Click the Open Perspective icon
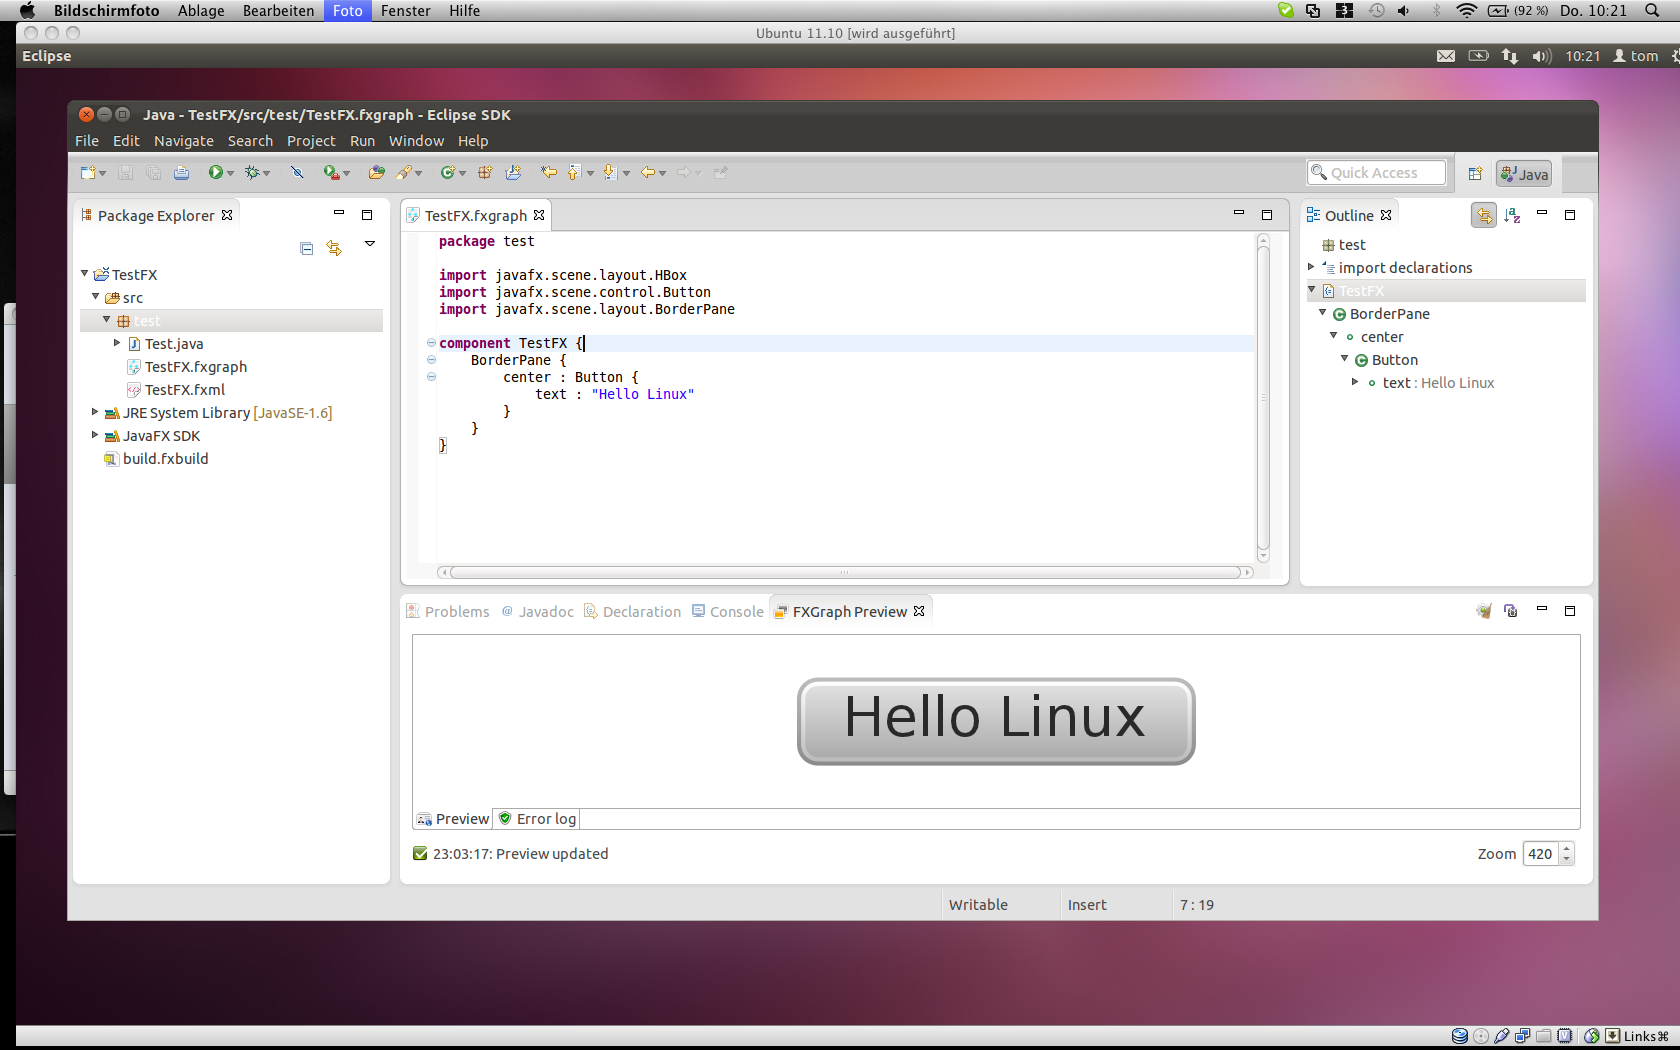Viewport: 1680px width, 1050px height. coord(1475,174)
